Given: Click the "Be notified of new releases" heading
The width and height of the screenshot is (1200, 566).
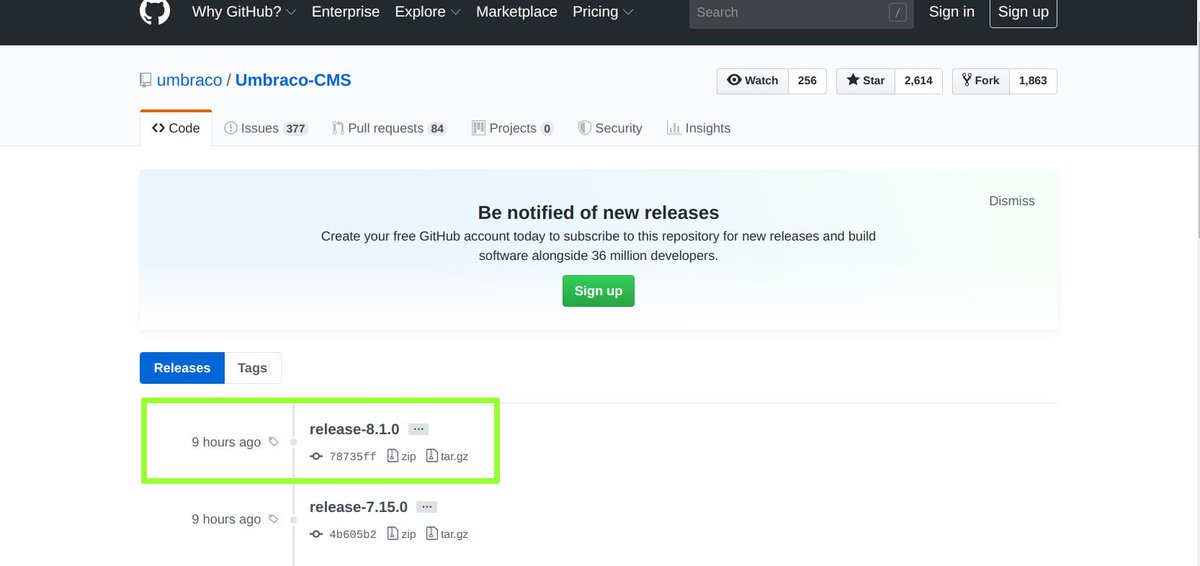Looking at the screenshot, I should 598,212.
